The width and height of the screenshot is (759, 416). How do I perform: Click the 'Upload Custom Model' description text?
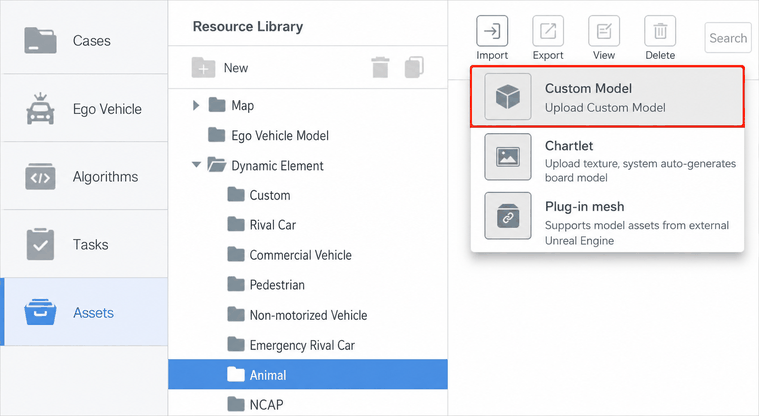pyautogui.click(x=605, y=108)
